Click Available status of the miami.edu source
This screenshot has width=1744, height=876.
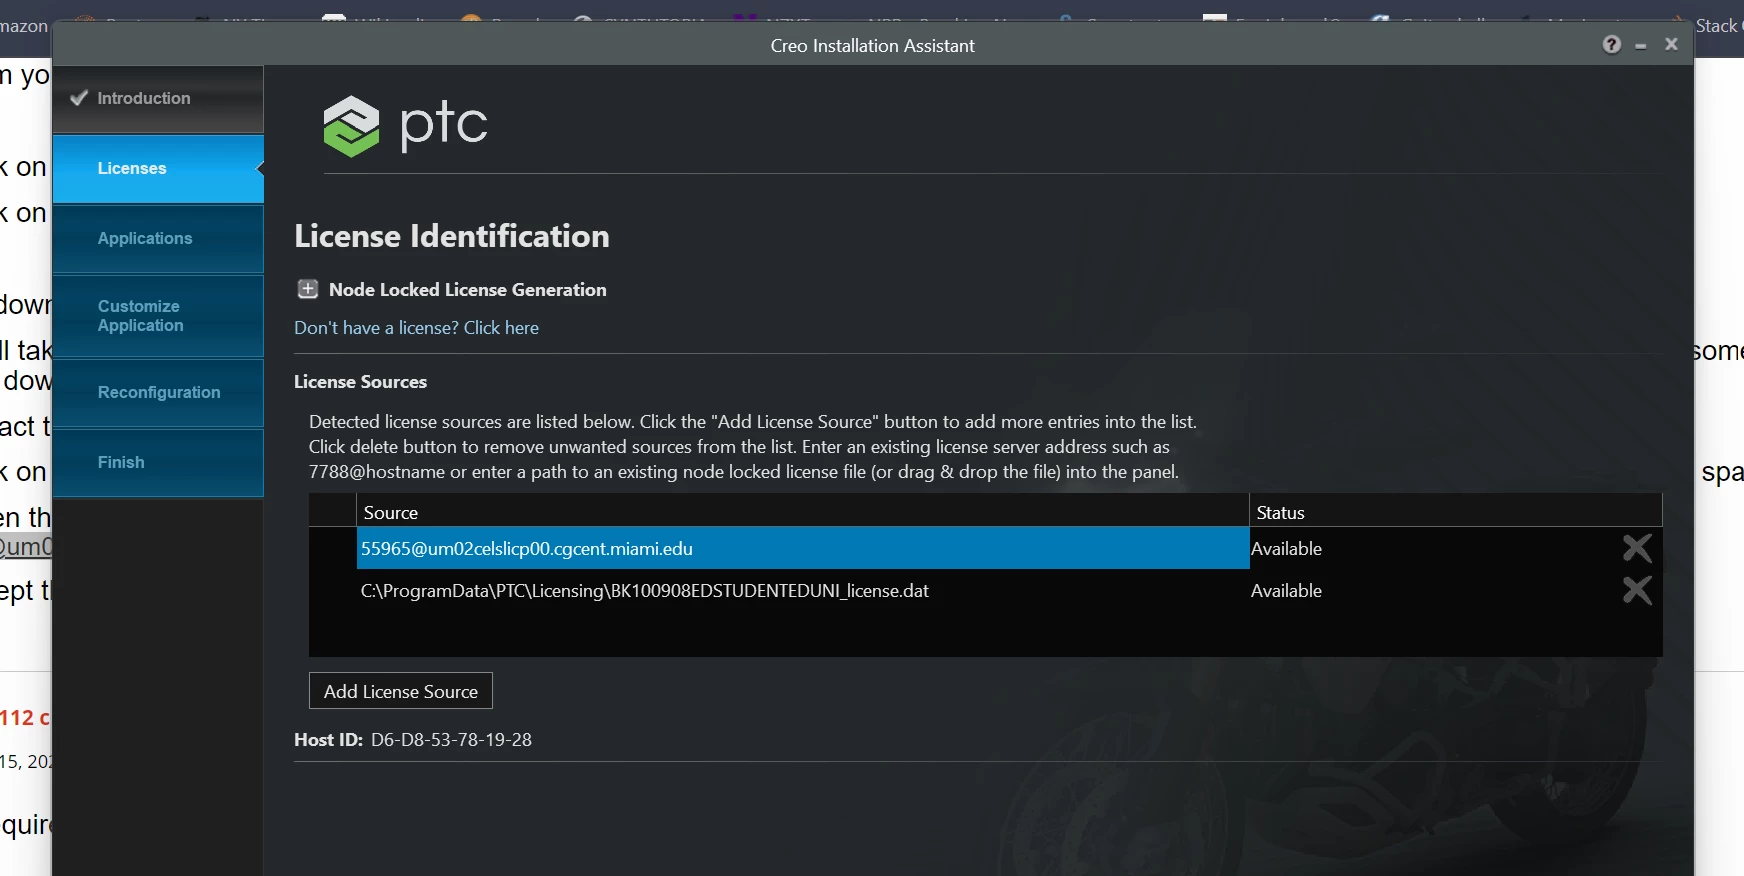pyautogui.click(x=1286, y=549)
